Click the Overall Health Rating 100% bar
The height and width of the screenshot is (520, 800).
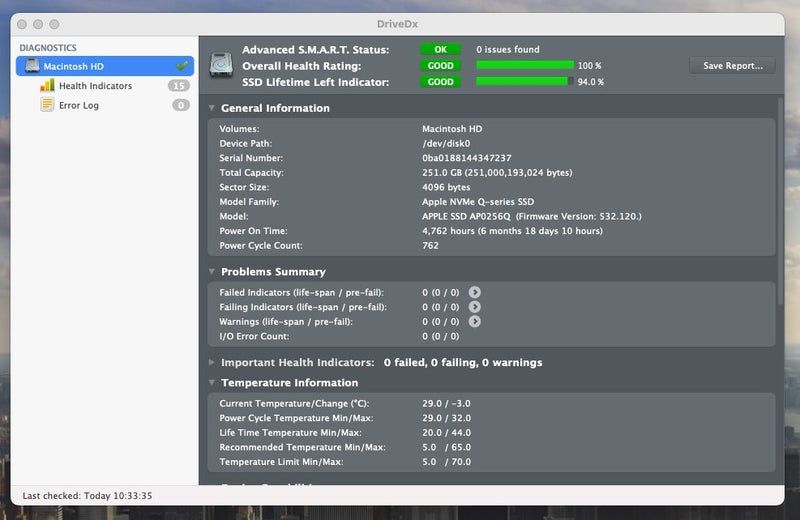click(x=524, y=65)
